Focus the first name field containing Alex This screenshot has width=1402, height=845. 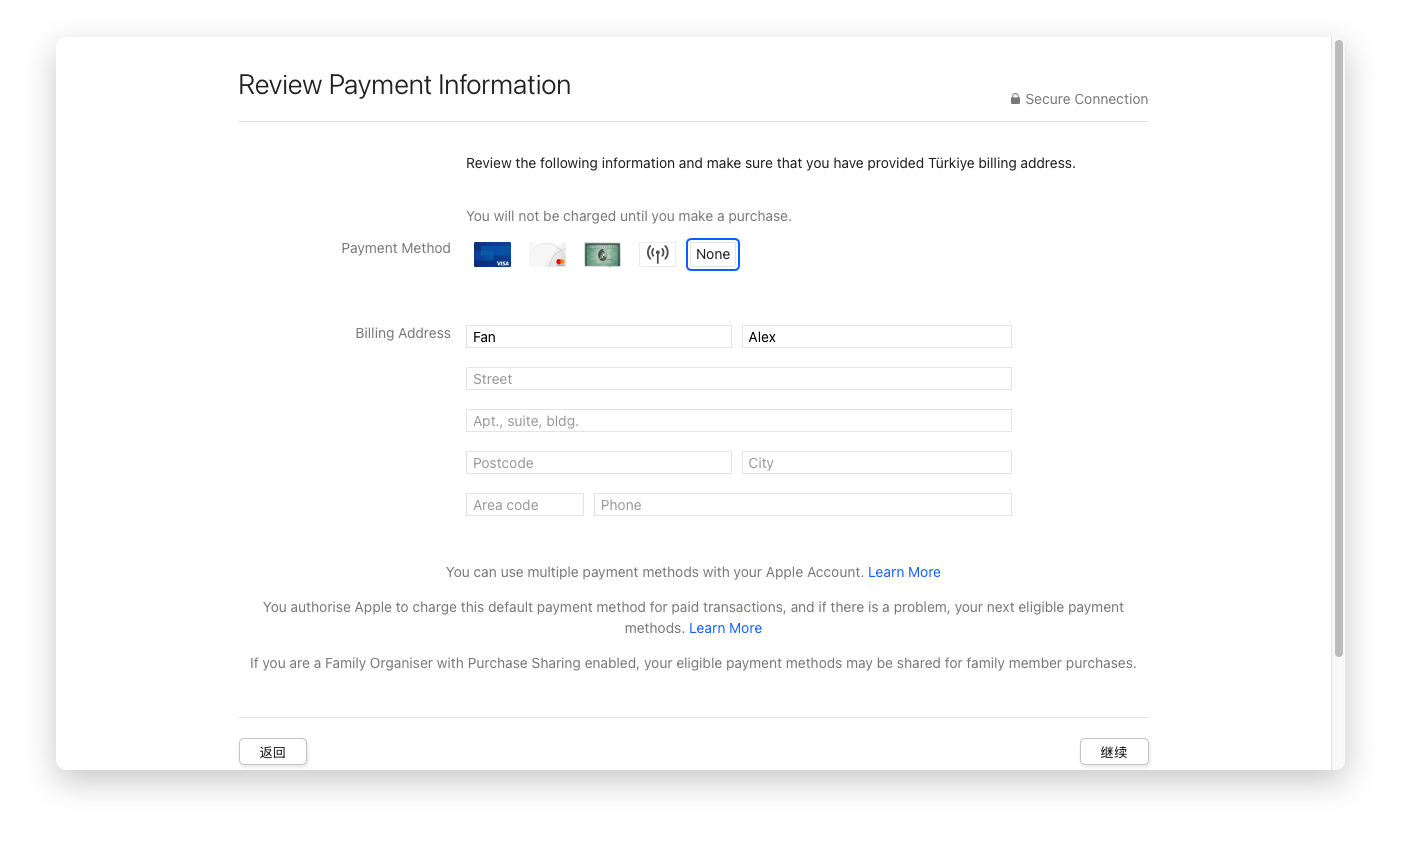tap(877, 337)
